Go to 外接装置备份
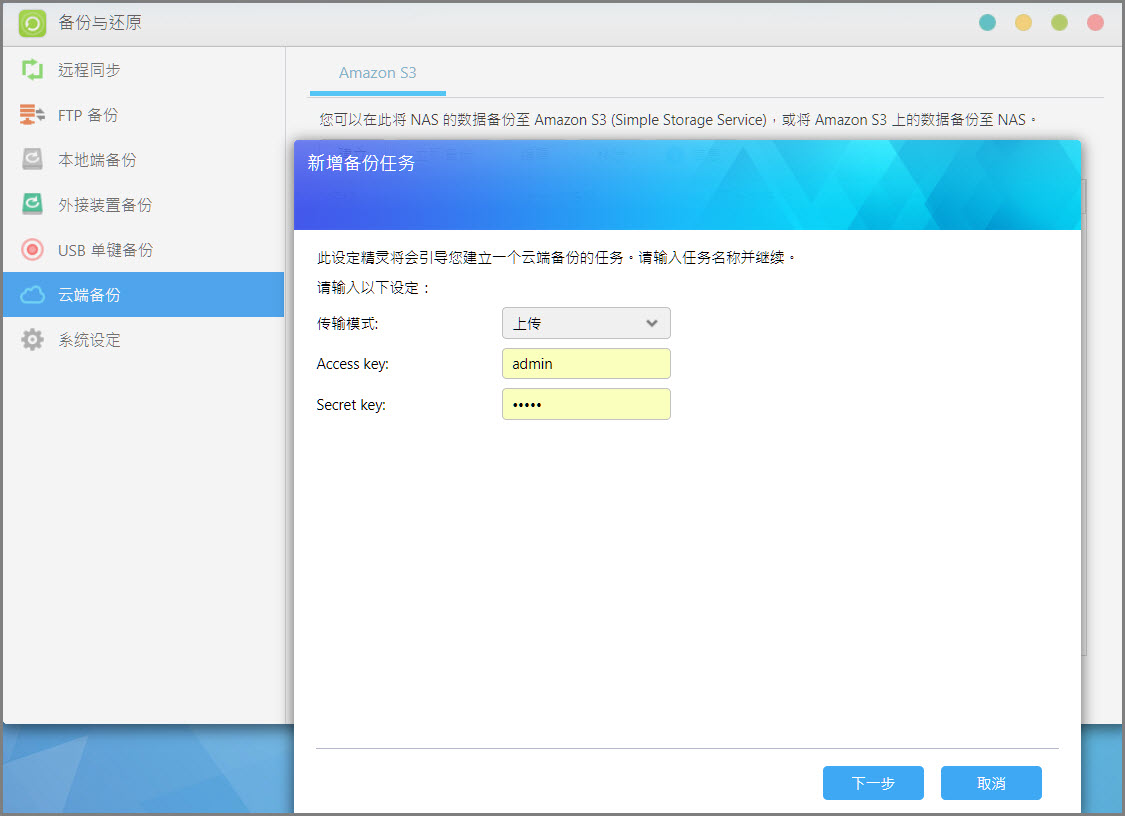This screenshot has width=1125, height=816. 143,205
